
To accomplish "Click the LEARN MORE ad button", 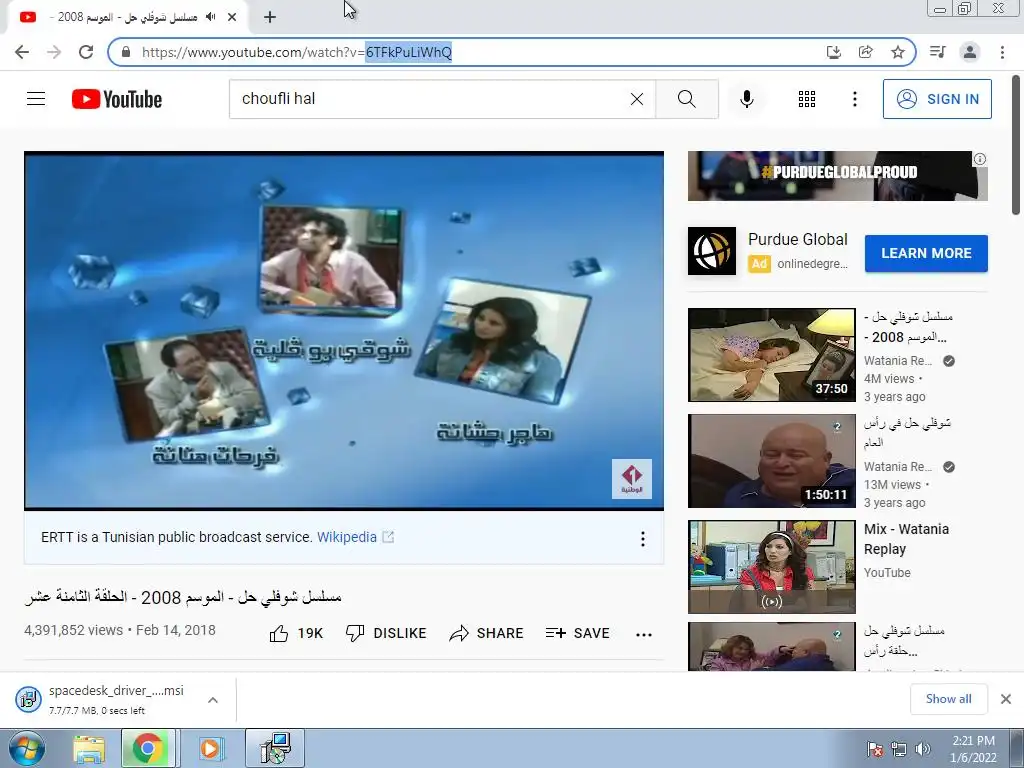I will (x=926, y=253).
